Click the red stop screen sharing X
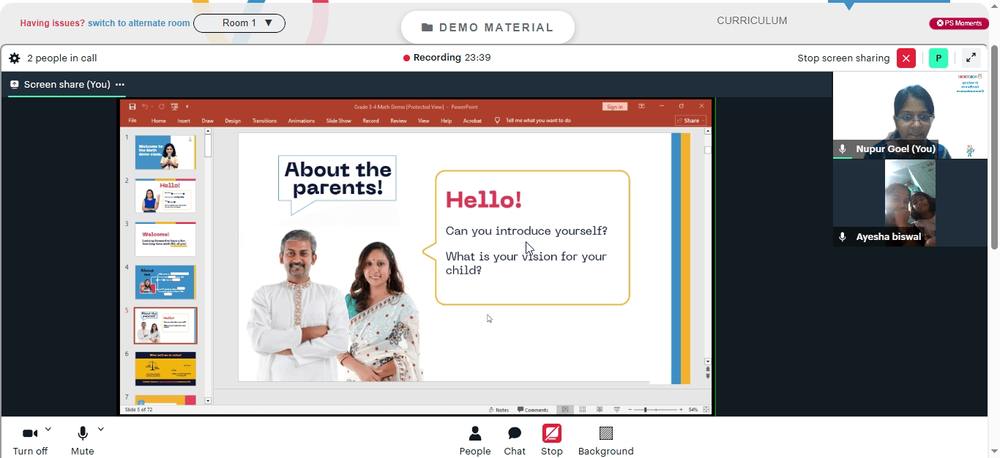The height and width of the screenshot is (458, 1000). pyautogui.click(x=906, y=58)
